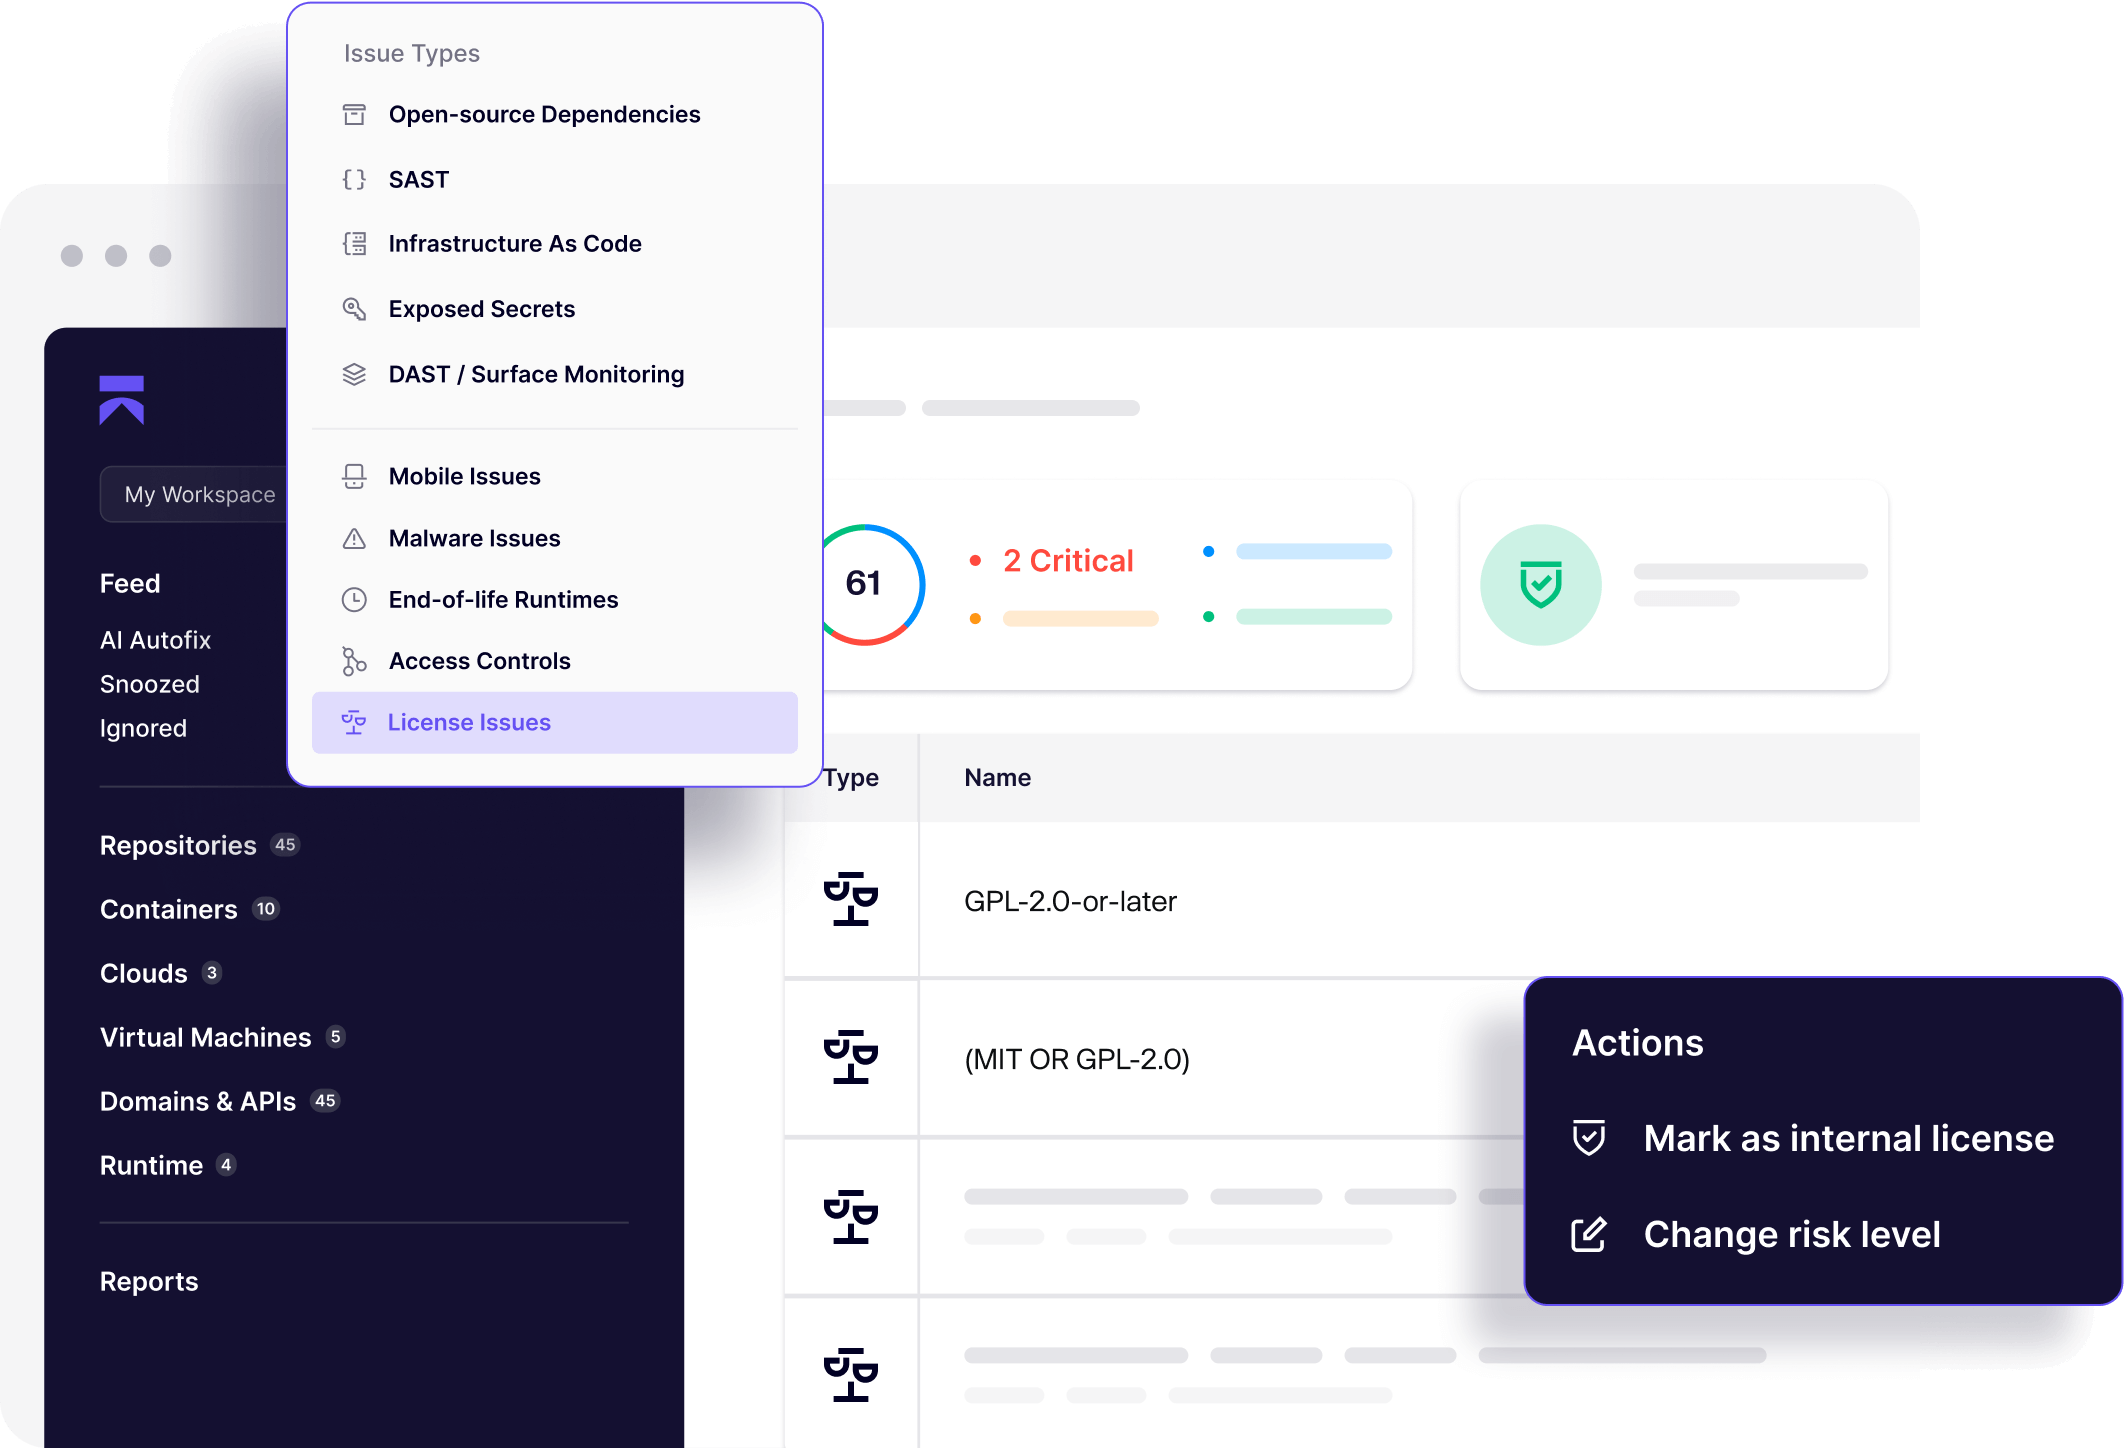Click the Open-source Dependencies box icon
Image resolution: width=2124 pixels, height=1448 pixels.
pyautogui.click(x=354, y=115)
